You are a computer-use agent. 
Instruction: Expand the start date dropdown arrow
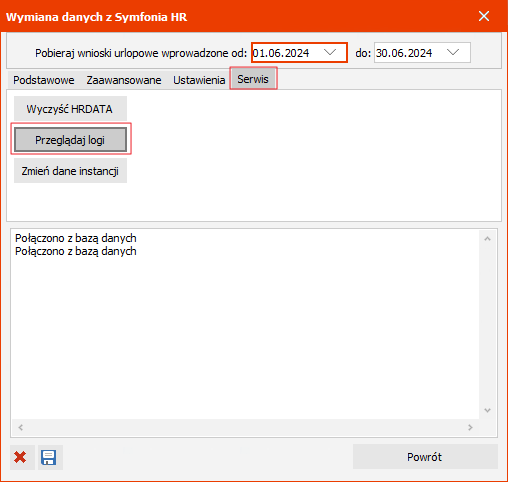[x=330, y=52]
